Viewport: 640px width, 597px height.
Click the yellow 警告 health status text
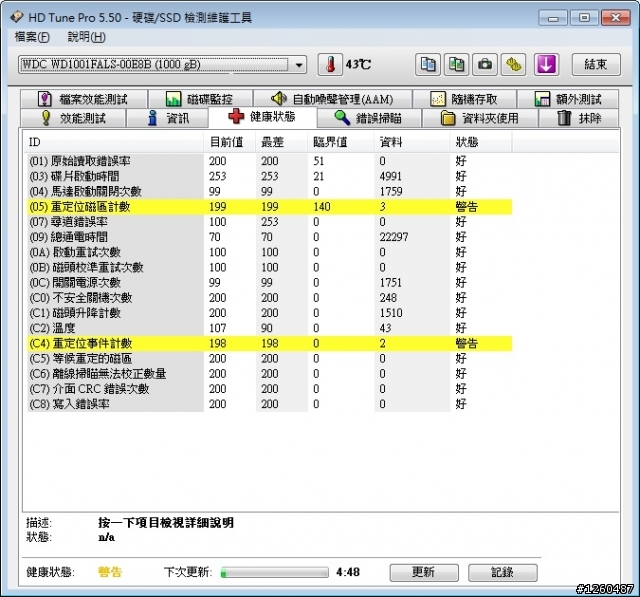110,572
